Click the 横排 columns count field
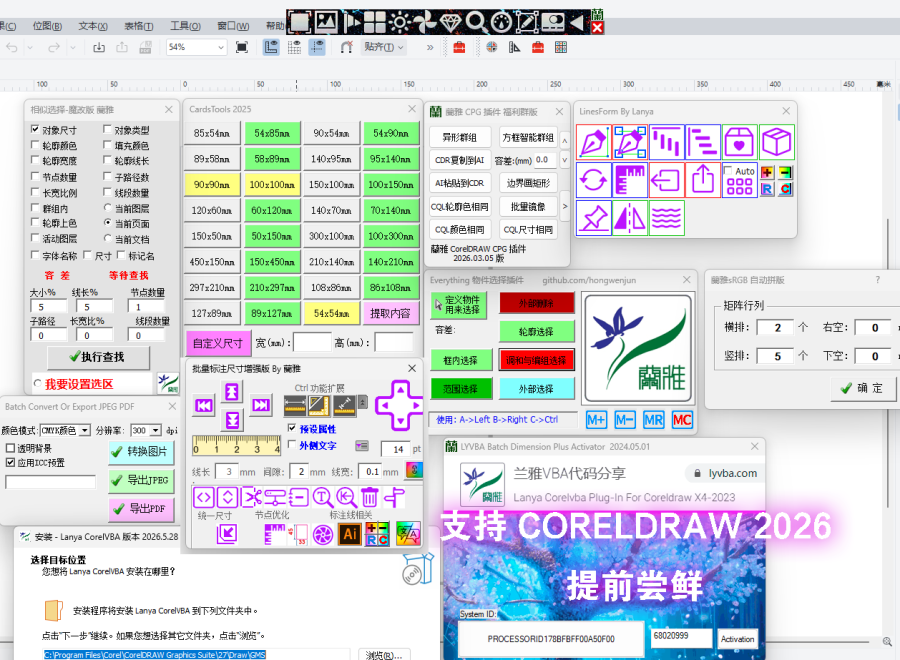 [775, 327]
